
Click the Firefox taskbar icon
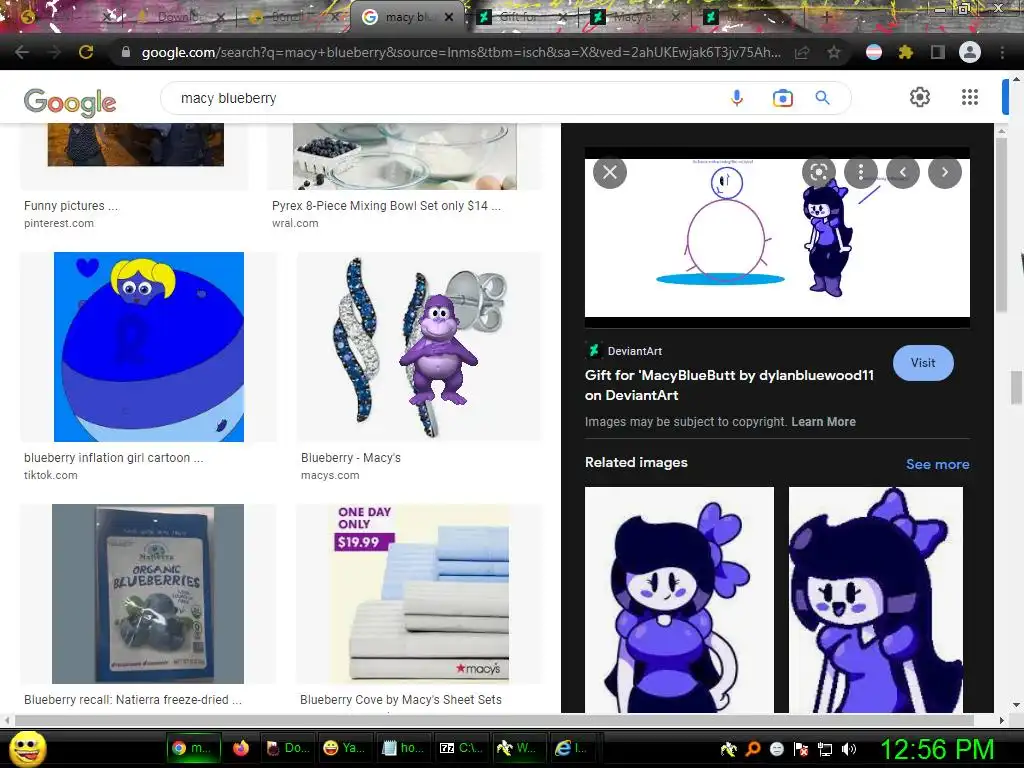click(240, 748)
